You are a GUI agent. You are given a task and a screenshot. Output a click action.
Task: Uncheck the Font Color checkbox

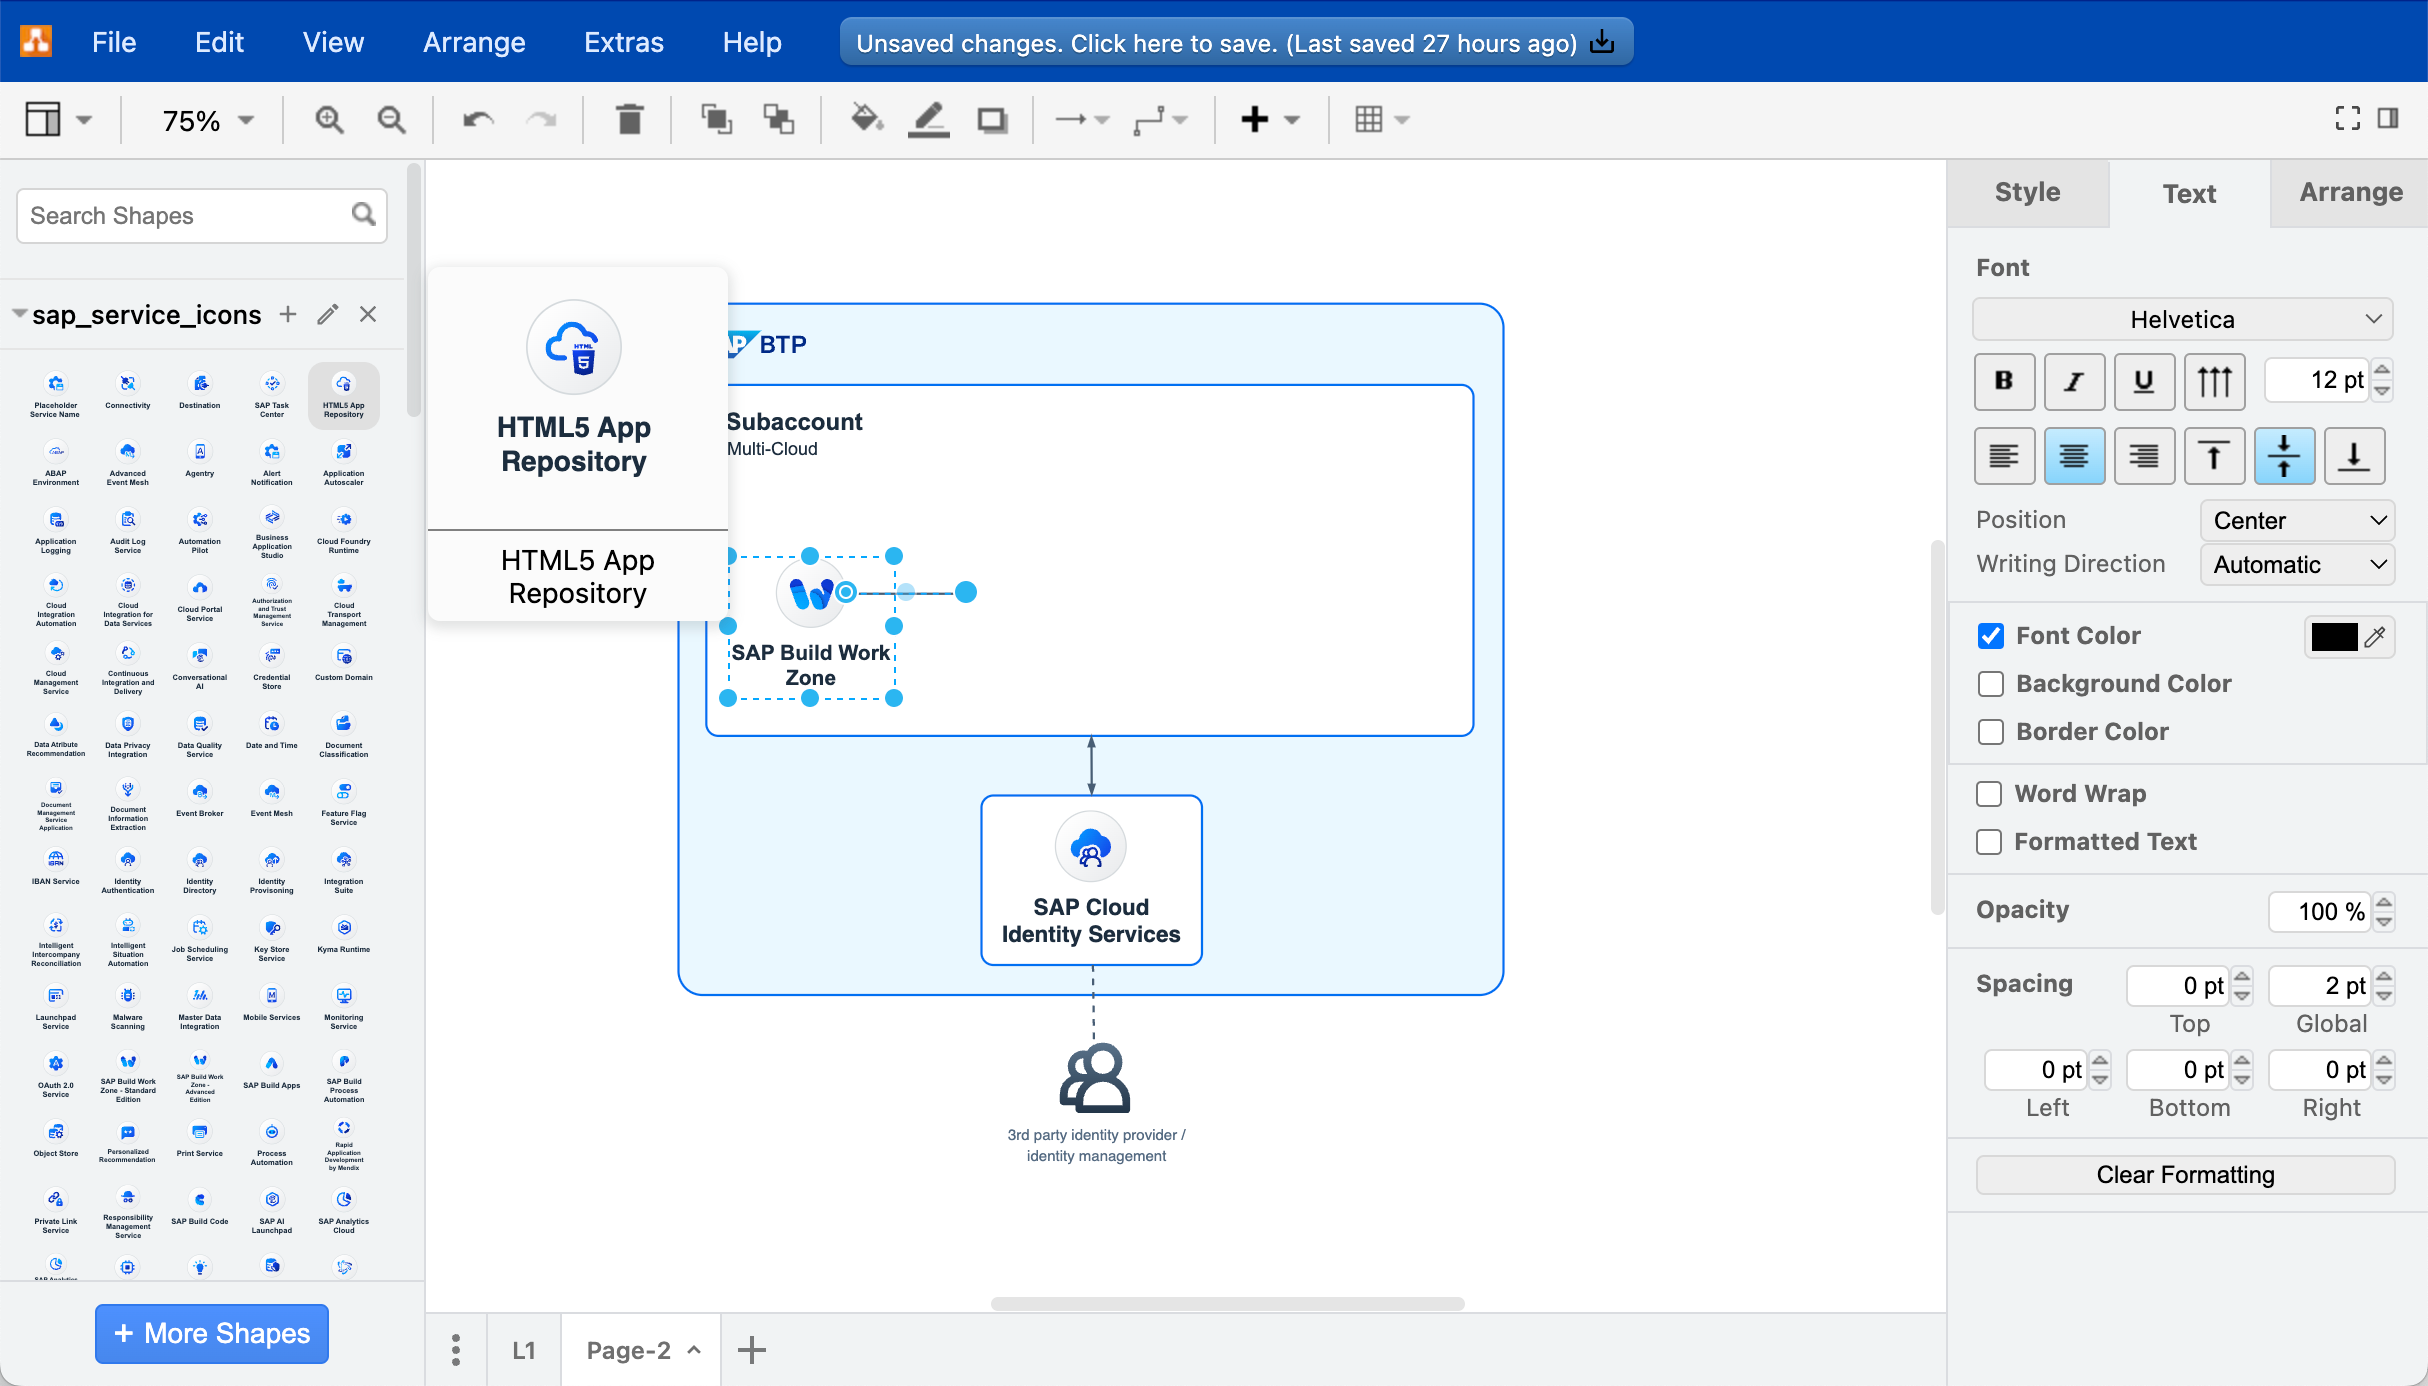point(1991,636)
